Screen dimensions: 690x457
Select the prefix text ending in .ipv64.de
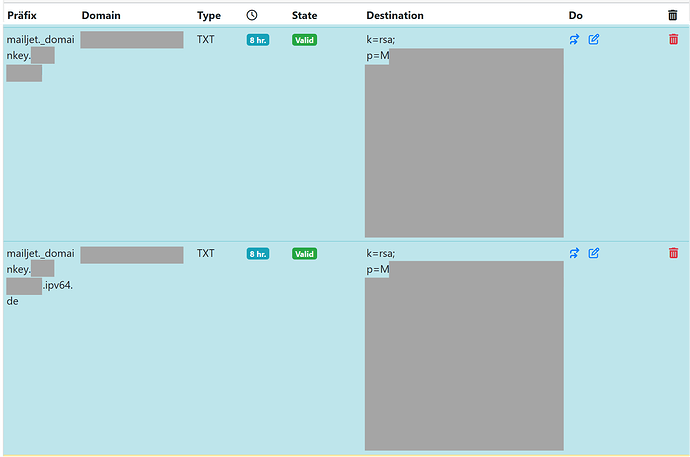point(57,287)
